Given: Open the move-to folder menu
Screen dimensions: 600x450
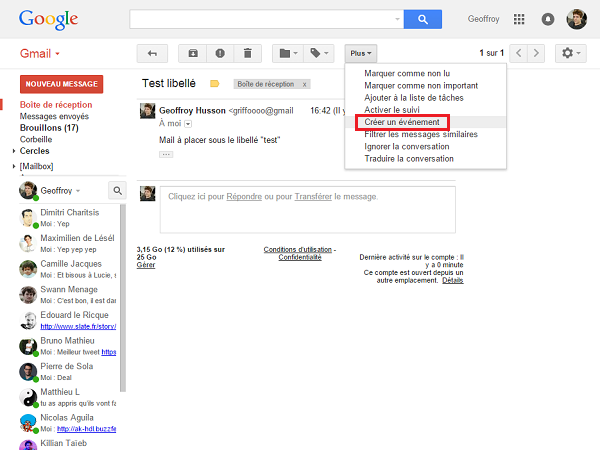Looking at the screenshot, I should (x=288, y=53).
